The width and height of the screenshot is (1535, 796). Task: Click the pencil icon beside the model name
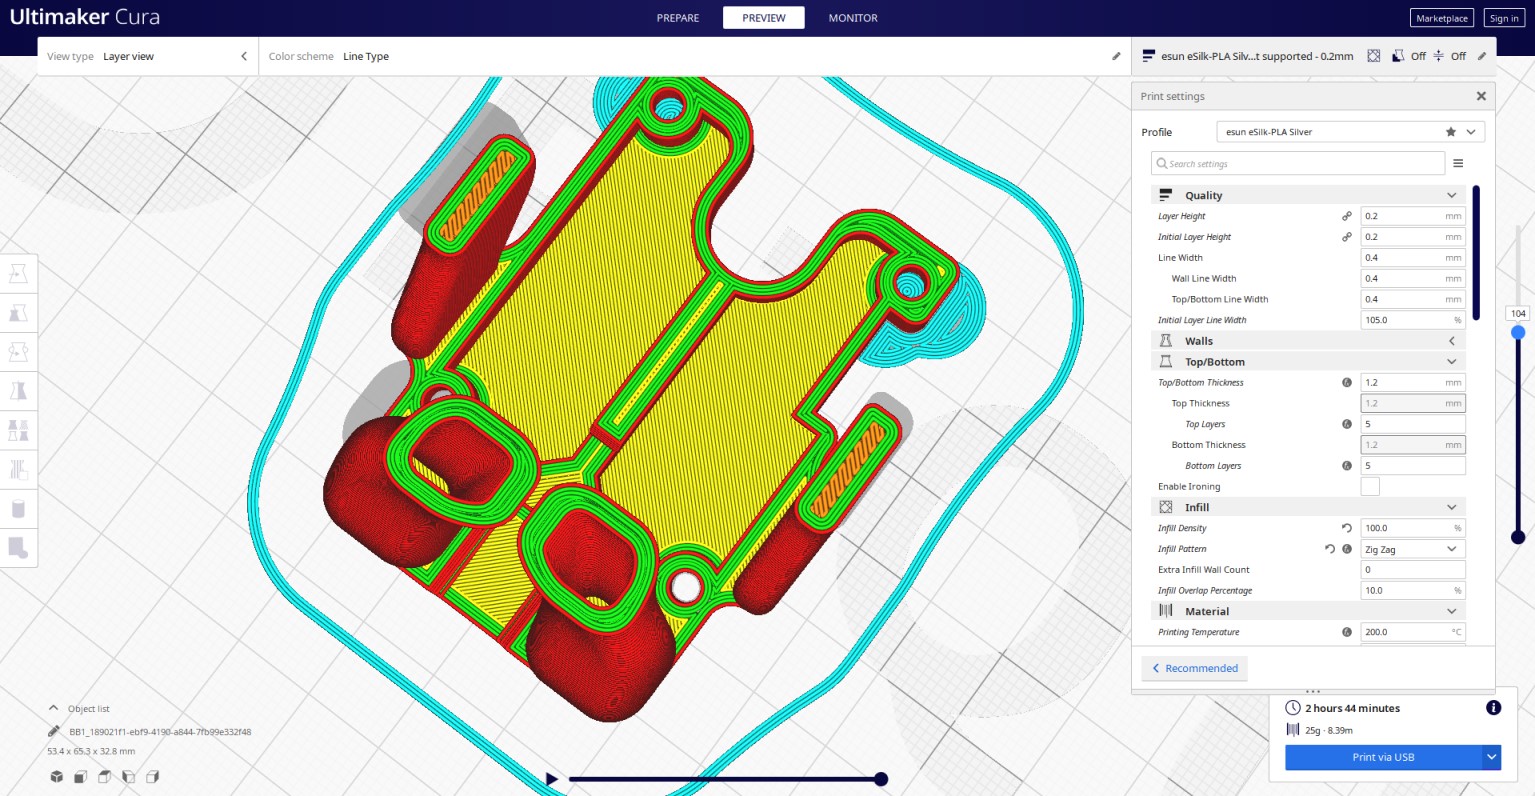tap(54, 731)
